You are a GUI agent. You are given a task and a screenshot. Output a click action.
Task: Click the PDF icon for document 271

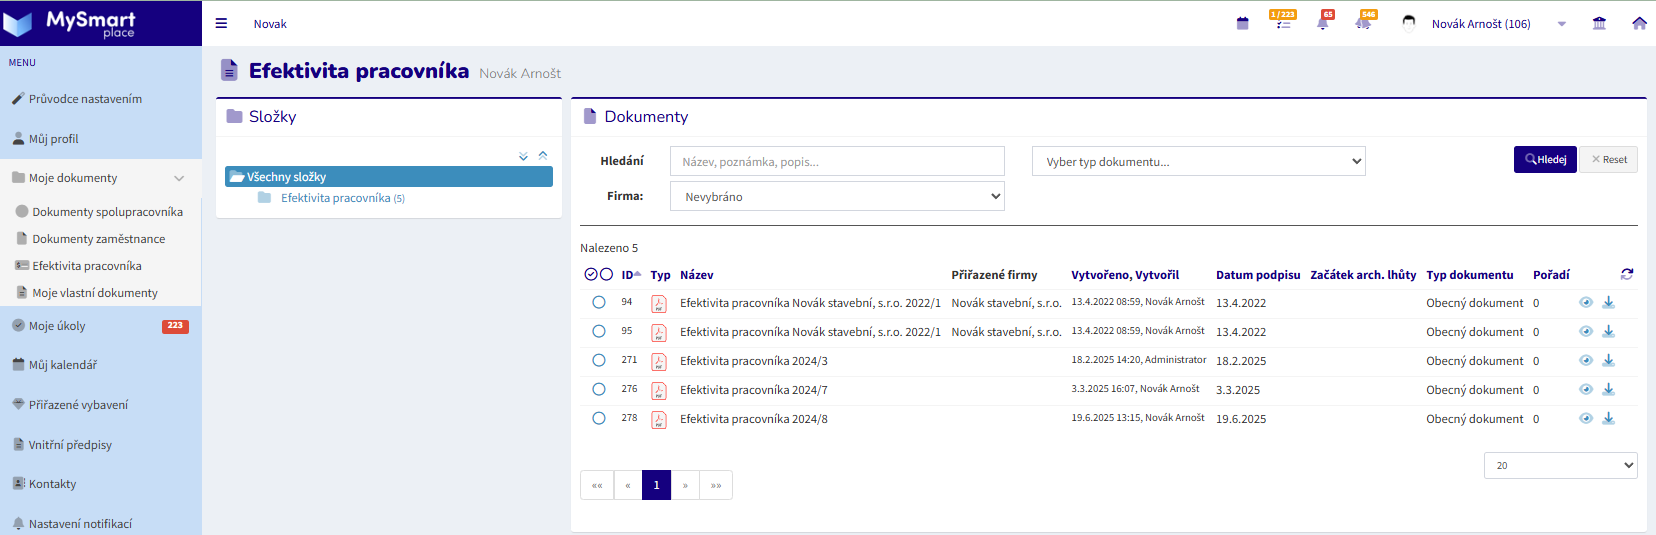click(x=659, y=362)
